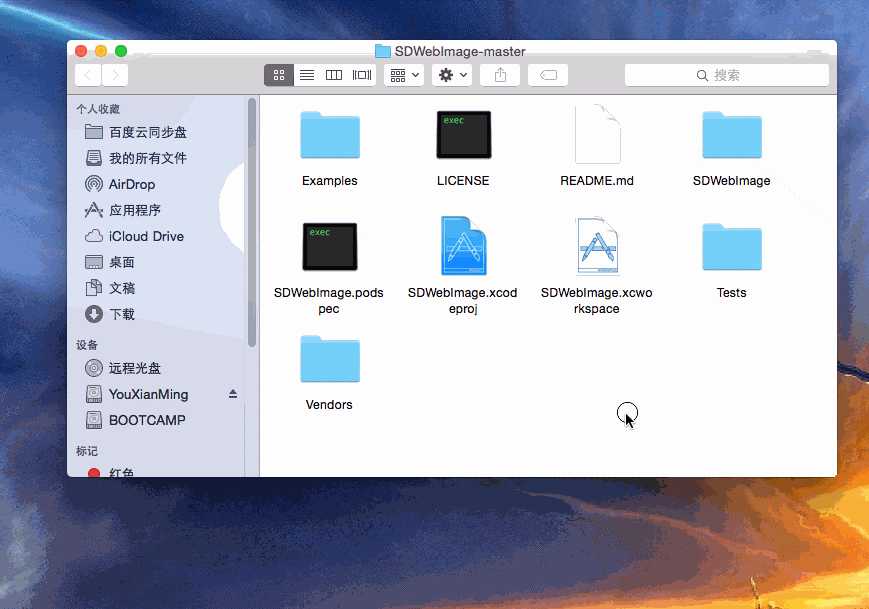869x609 pixels.
Task: Click the Vendors folder name label
Action: point(329,405)
